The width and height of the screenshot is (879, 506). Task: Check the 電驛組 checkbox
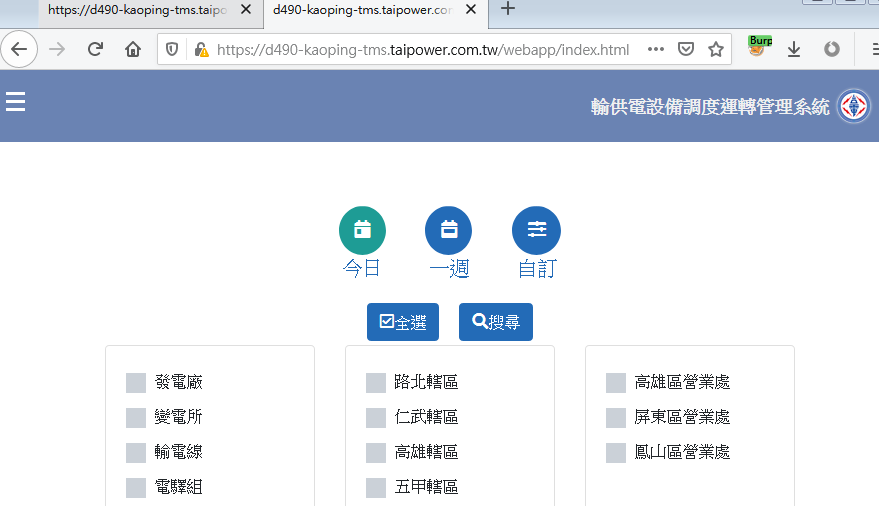click(136, 488)
